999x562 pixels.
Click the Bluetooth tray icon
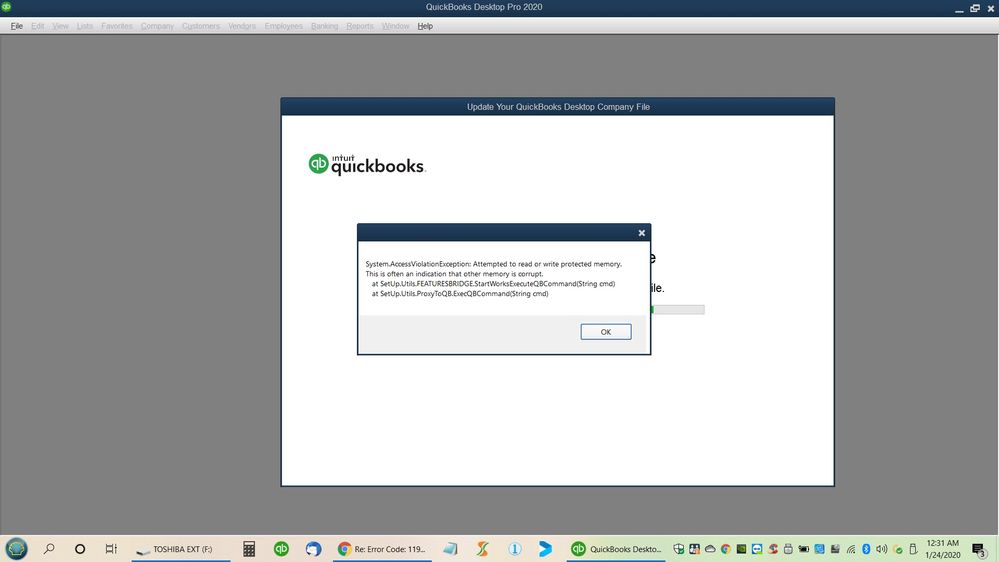click(866, 549)
